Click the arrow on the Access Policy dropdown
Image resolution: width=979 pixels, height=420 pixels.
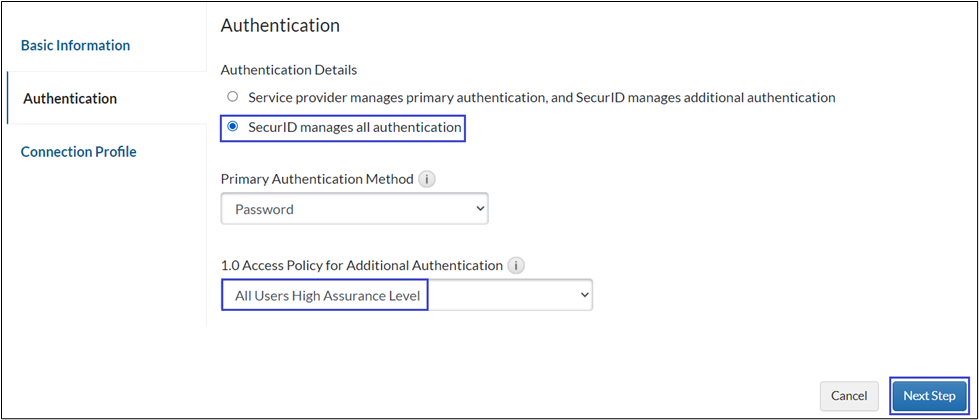pyautogui.click(x=584, y=295)
